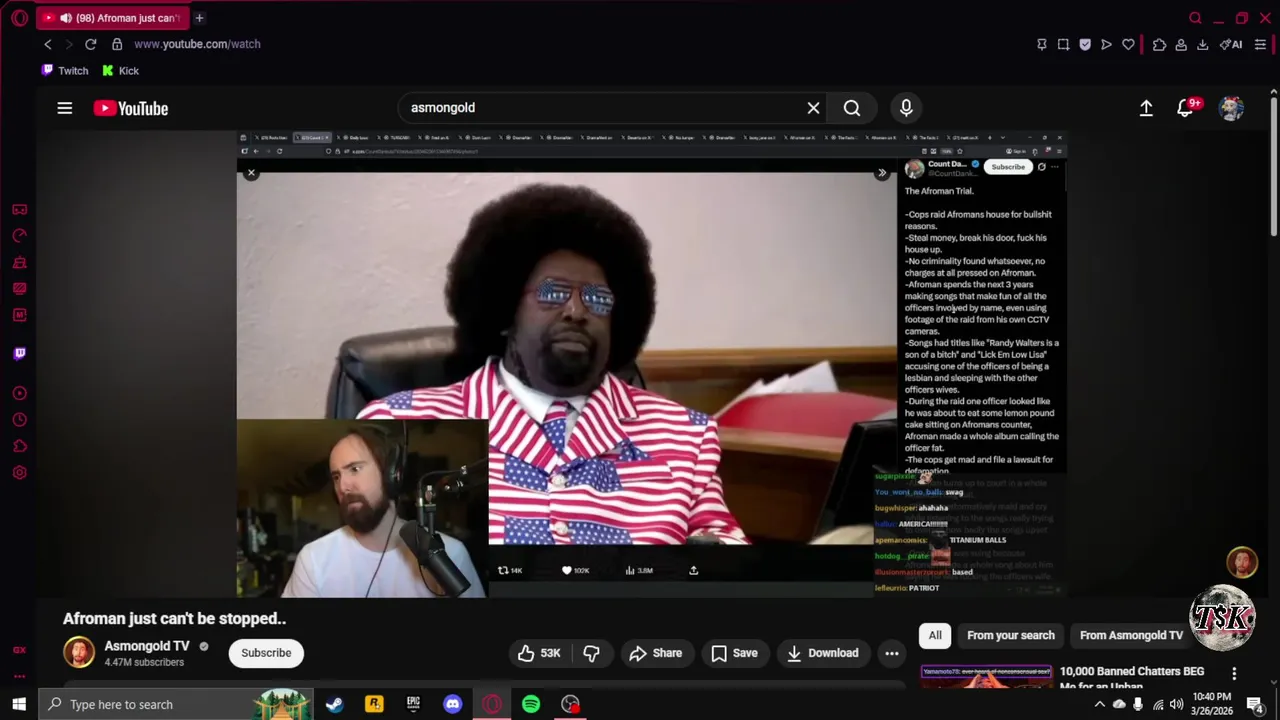Open the browser profile account icon
This screenshot has width=1280, height=720.
[x=1181, y=44]
